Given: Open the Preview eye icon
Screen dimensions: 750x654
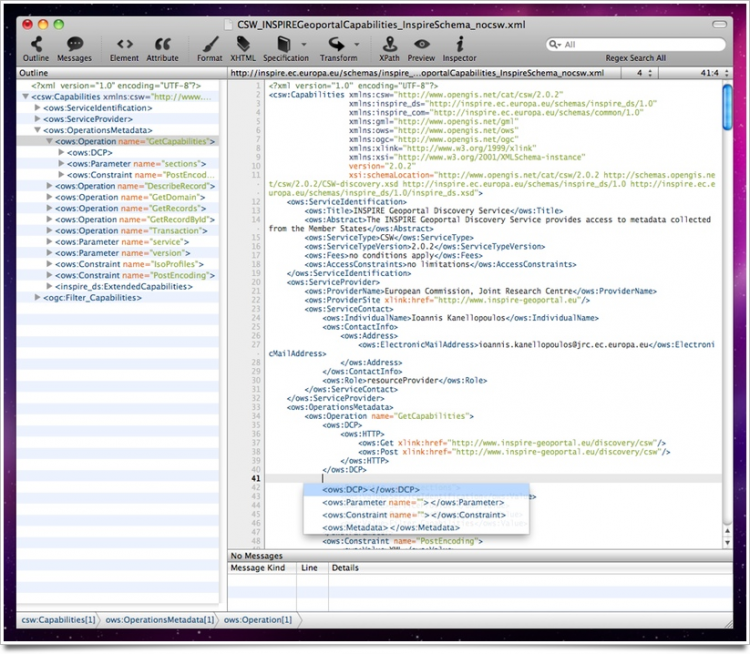Looking at the screenshot, I should (423, 44).
